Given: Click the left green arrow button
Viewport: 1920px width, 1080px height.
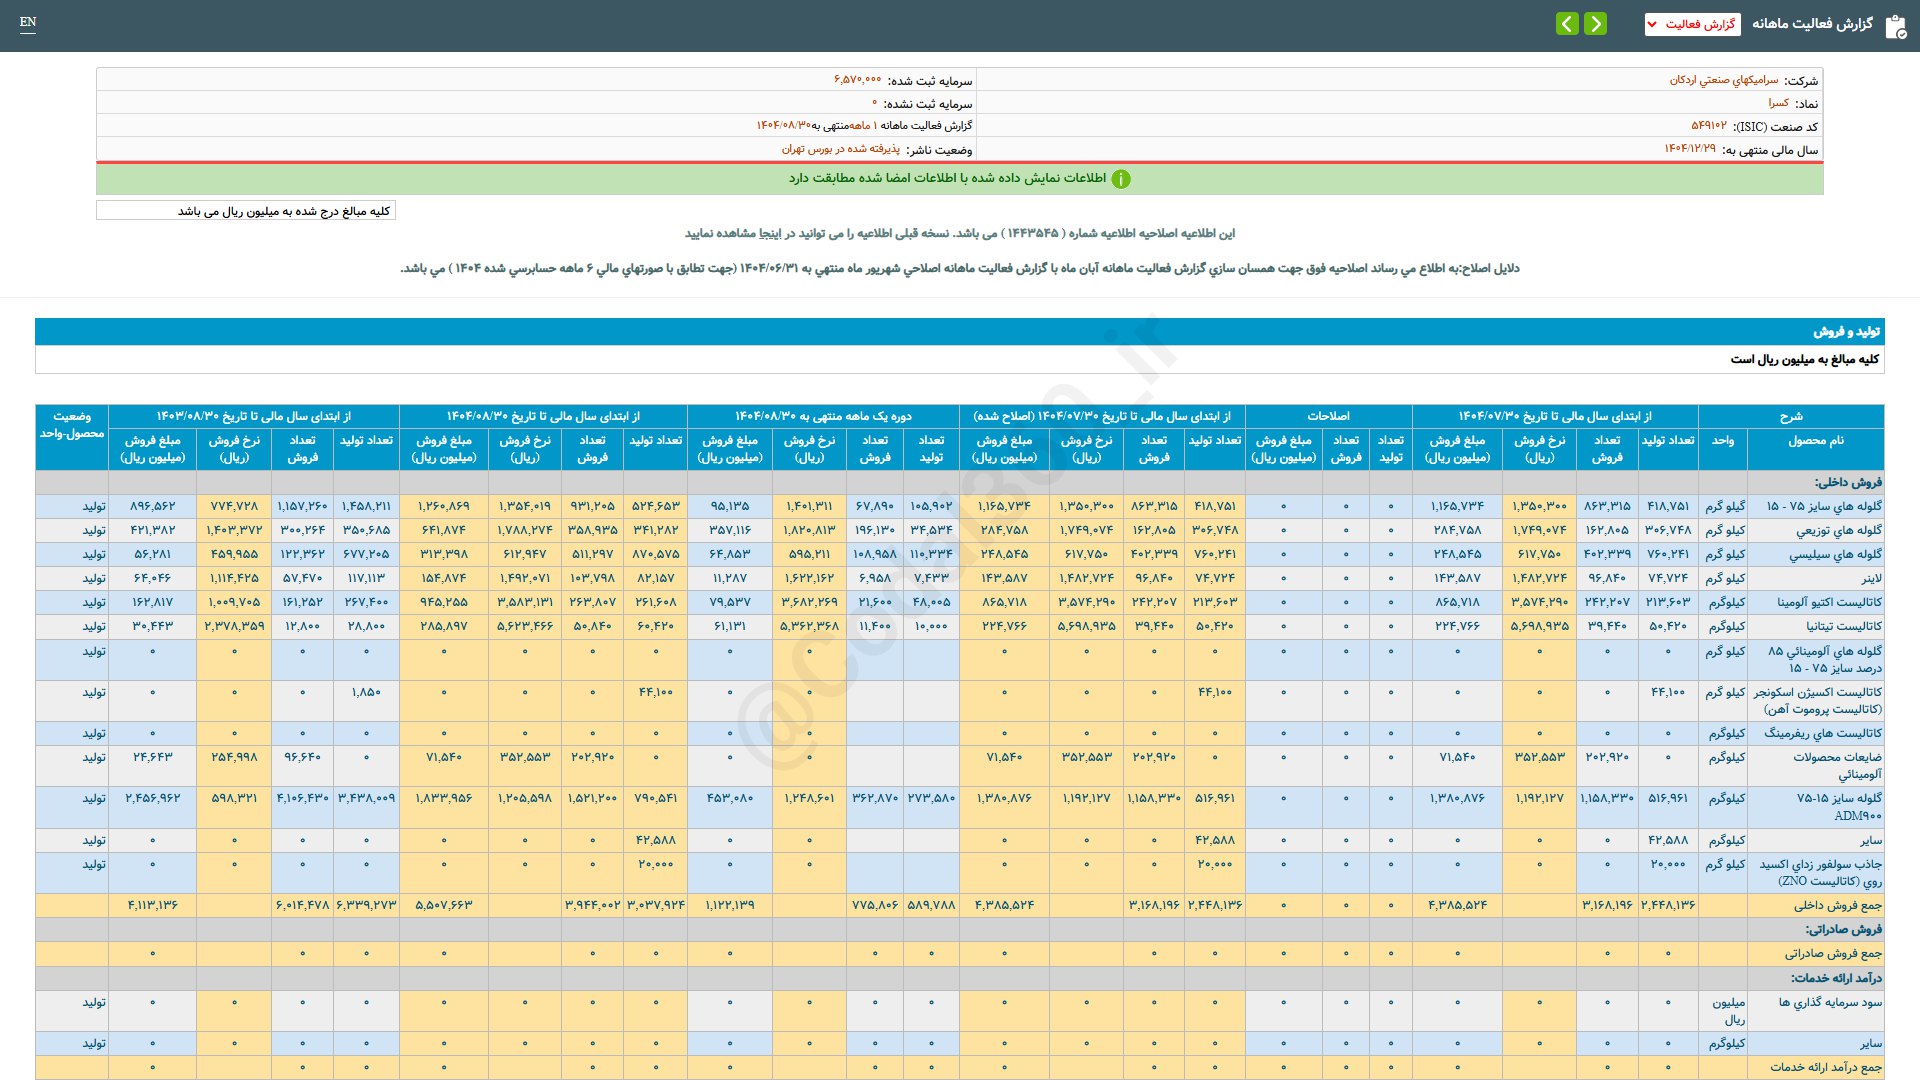Looking at the screenshot, I should 1567,23.
